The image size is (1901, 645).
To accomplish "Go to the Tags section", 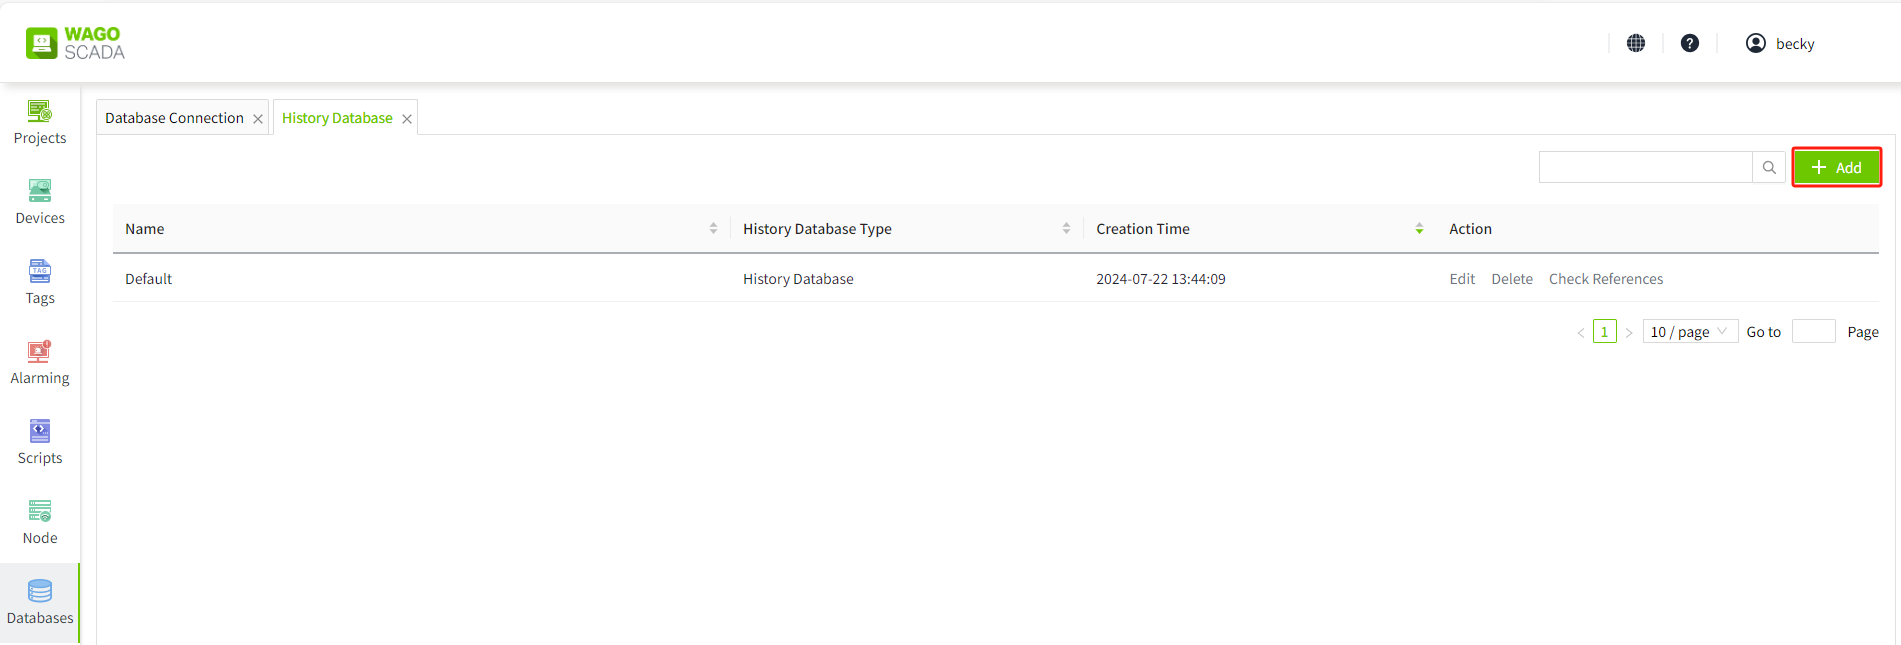I will (x=40, y=282).
